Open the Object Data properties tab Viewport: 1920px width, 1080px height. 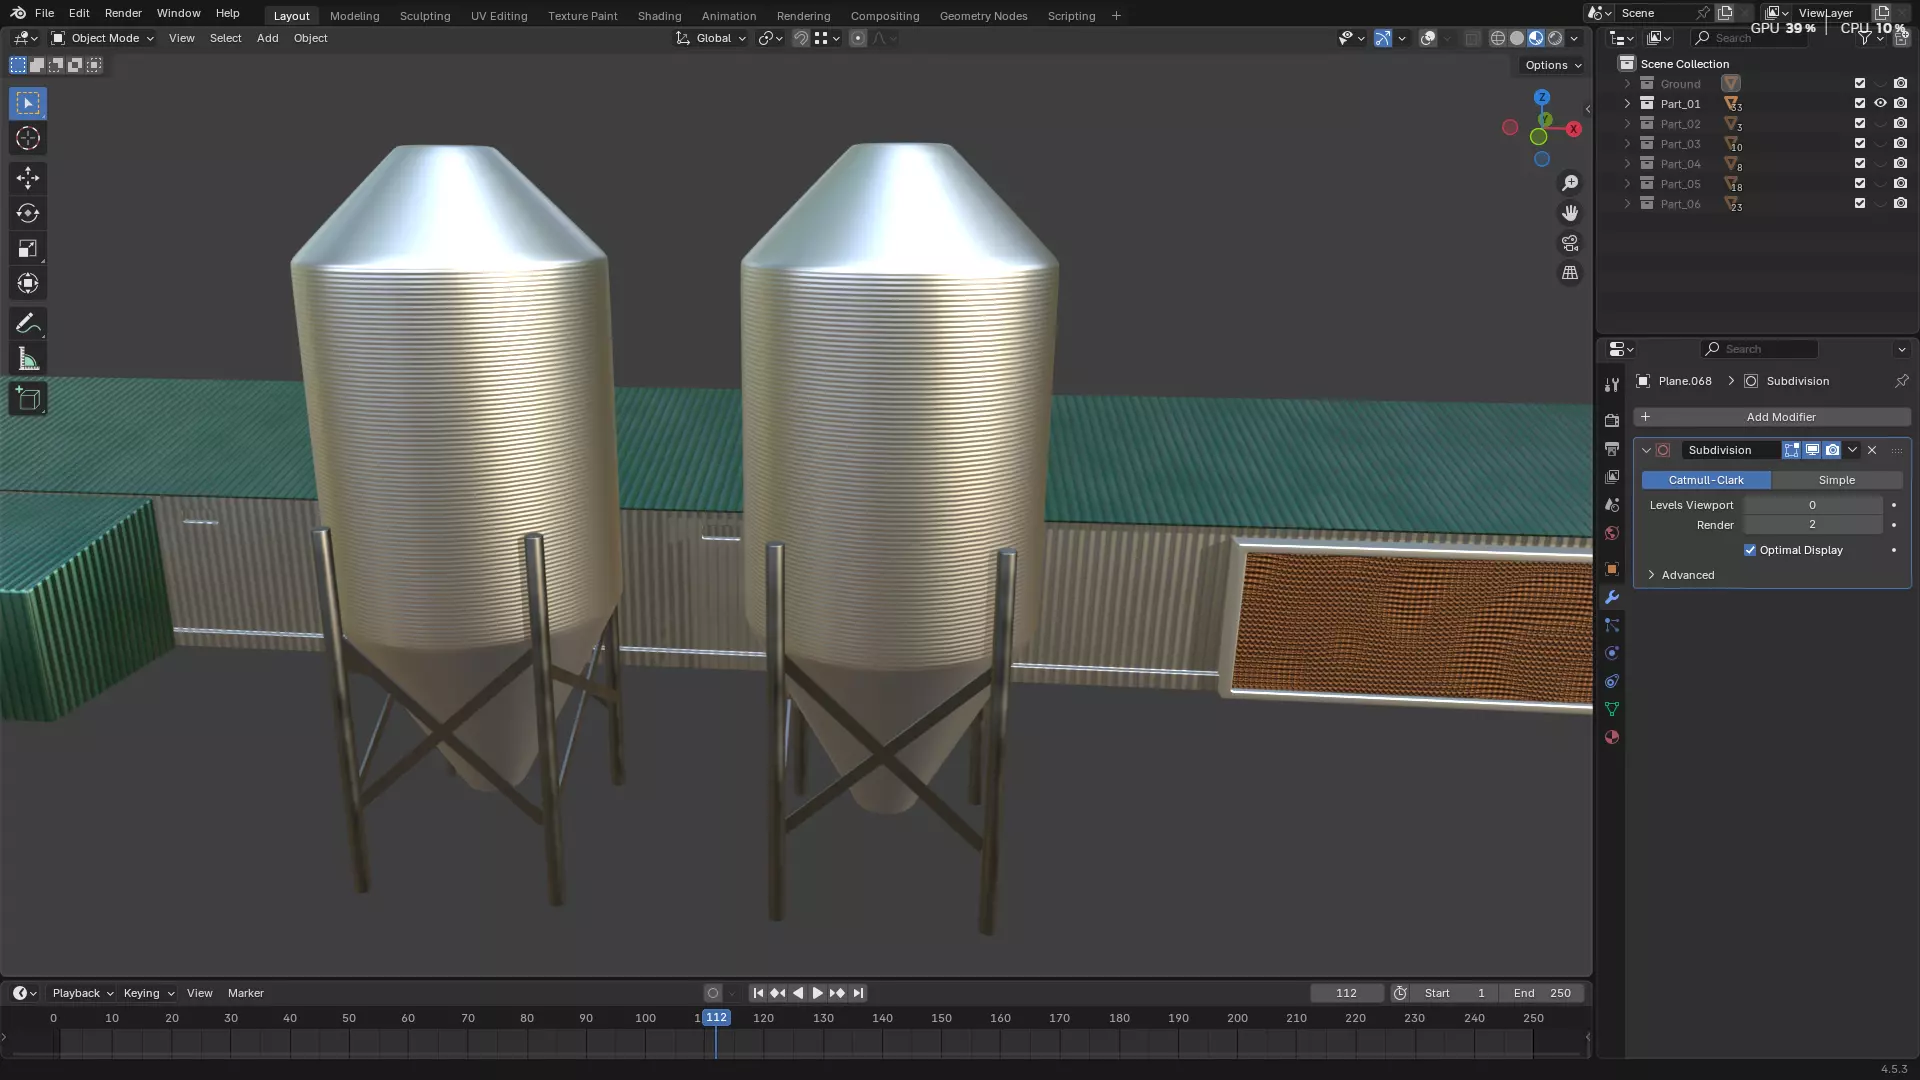1611,709
